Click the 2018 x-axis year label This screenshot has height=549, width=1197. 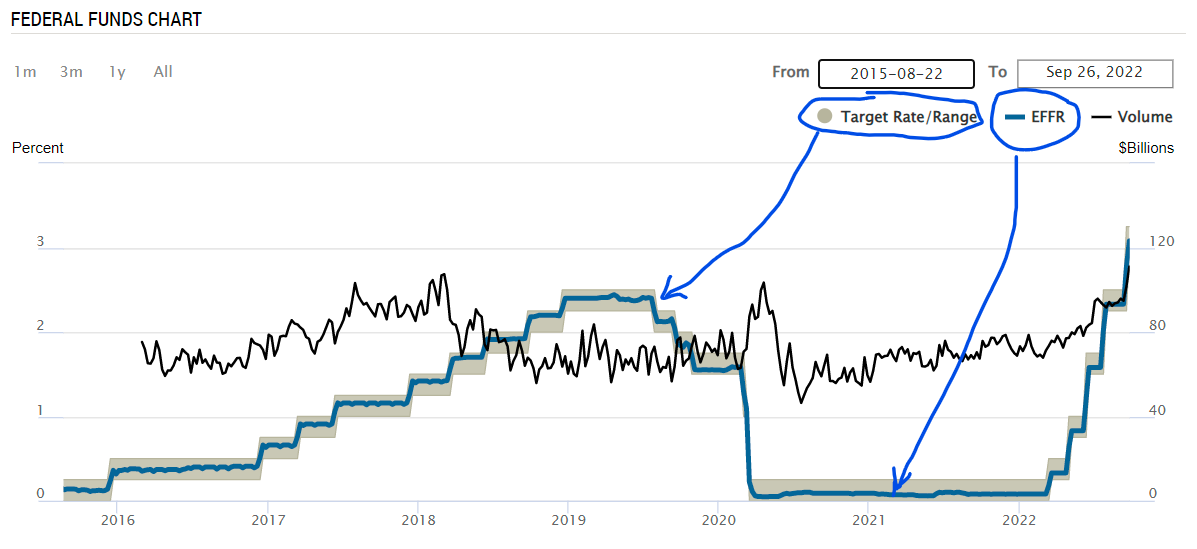click(x=418, y=520)
